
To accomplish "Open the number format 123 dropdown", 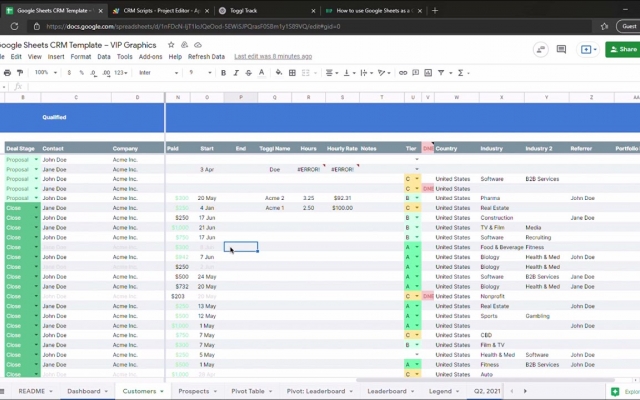I will pyautogui.click(x=120, y=73).
